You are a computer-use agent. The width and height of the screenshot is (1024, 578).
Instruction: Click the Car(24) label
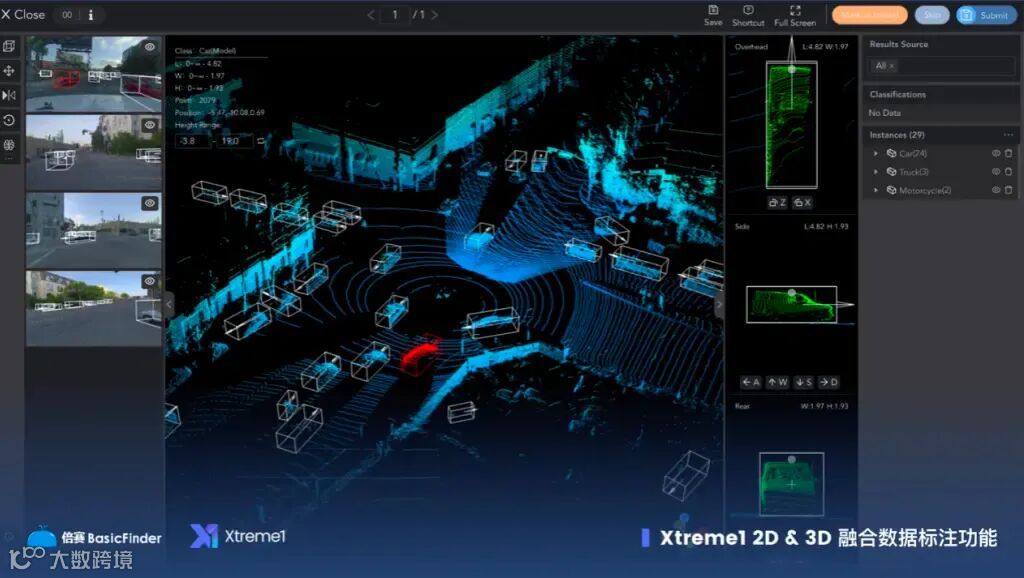pos(913,153)
